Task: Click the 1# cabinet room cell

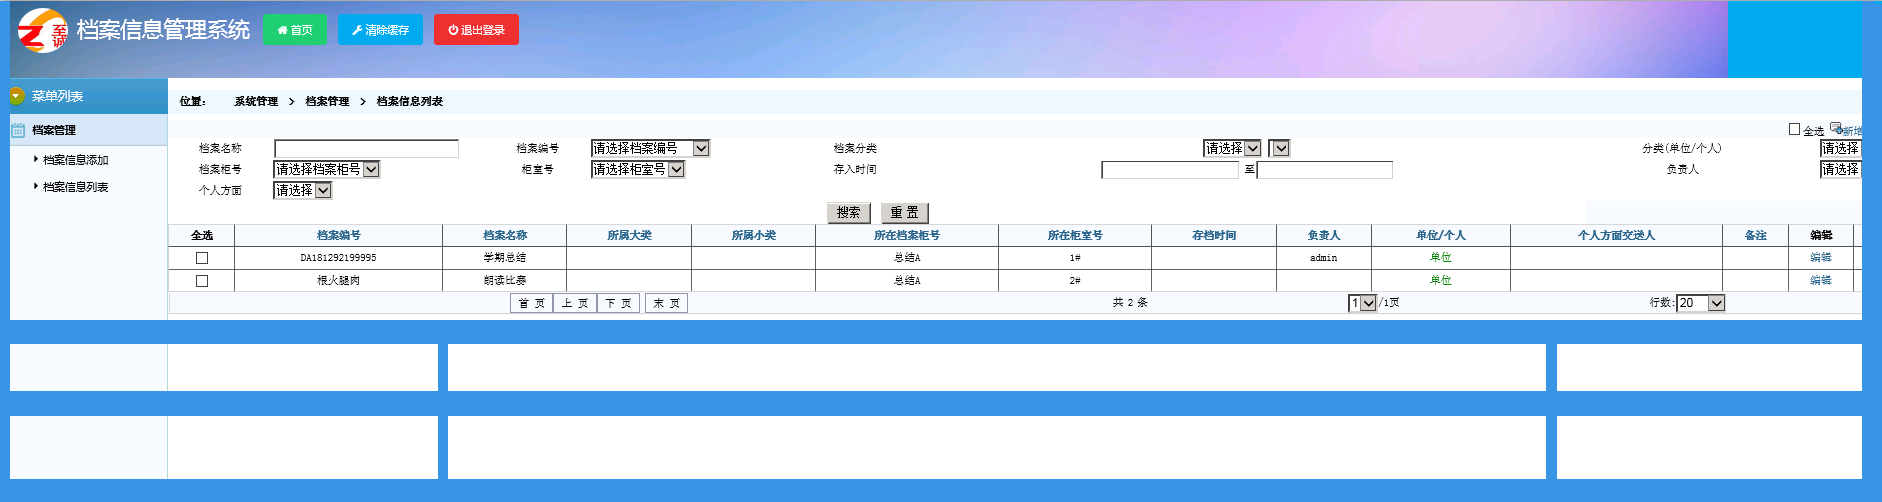Action: pos(1075,258)
